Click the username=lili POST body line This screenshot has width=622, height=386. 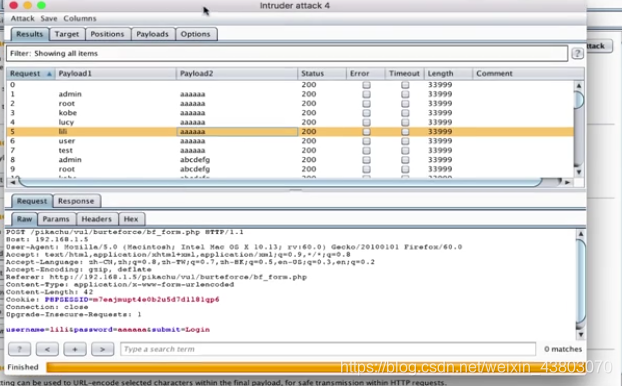[x=108, y=330]
